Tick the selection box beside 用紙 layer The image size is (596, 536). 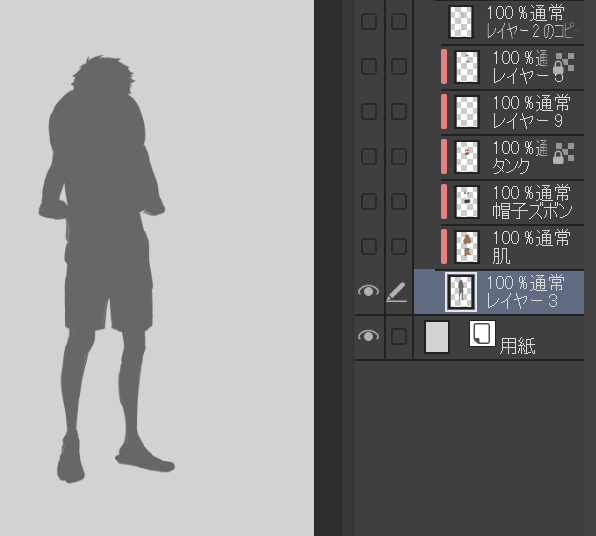point(399,336)
